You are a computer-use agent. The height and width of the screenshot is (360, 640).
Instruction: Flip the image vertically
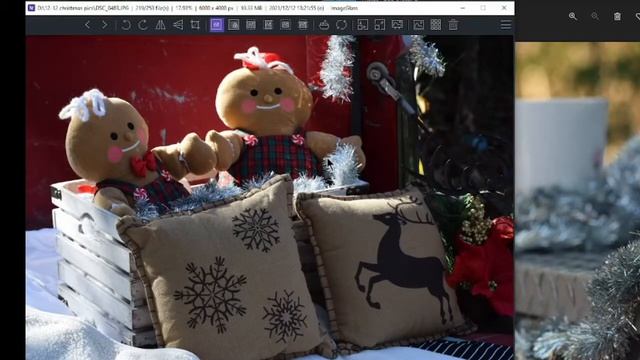click(178, 25)
